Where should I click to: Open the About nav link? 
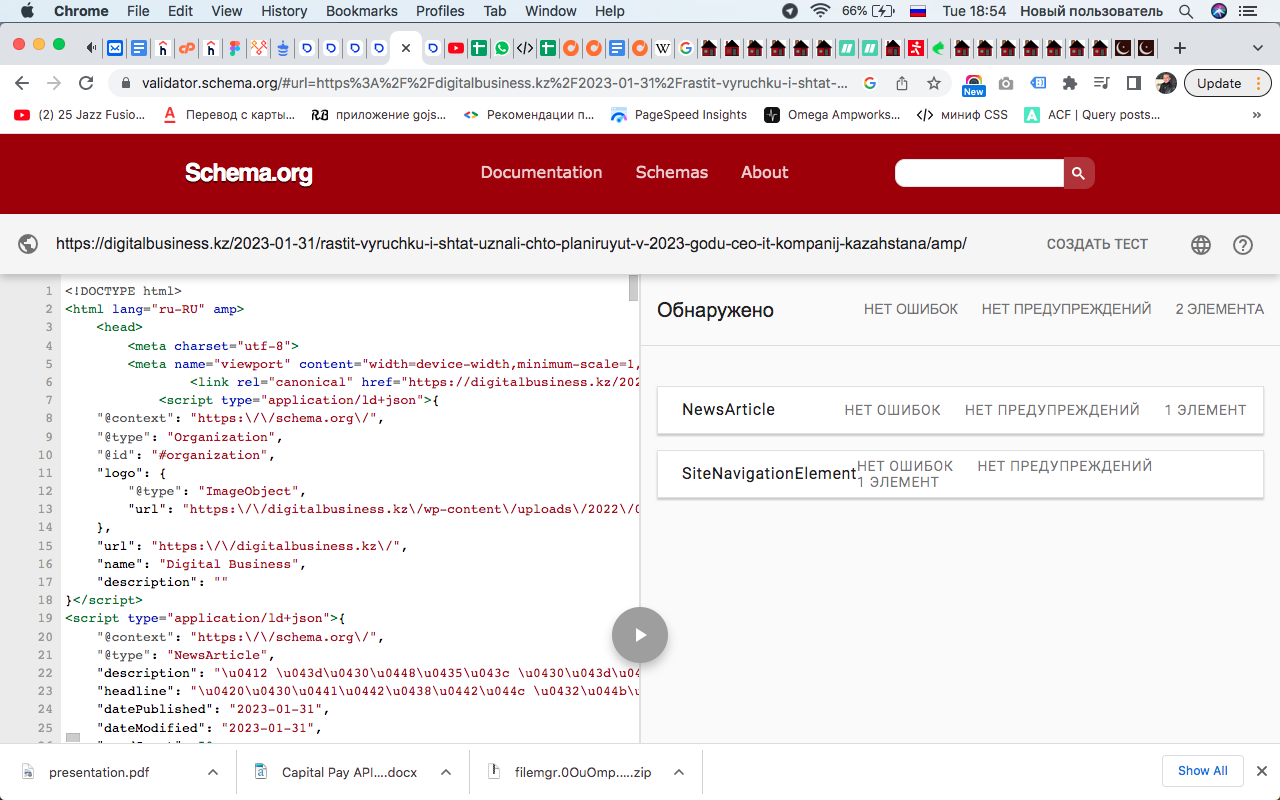(x=764, y=172)
